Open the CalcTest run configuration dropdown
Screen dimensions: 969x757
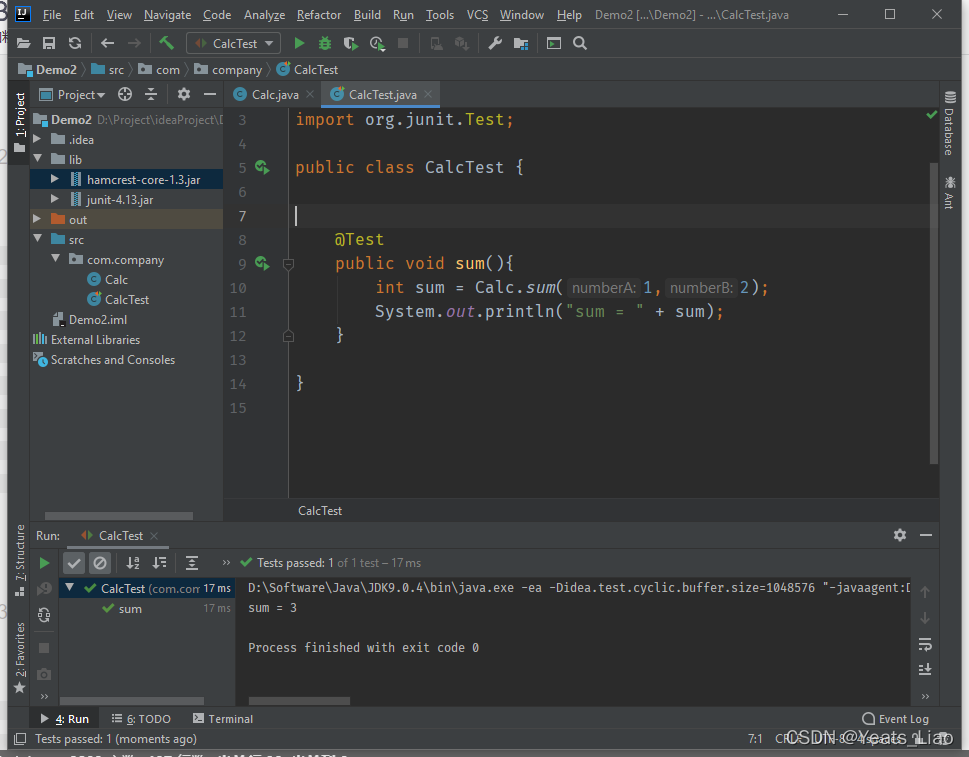coord(233,44)
